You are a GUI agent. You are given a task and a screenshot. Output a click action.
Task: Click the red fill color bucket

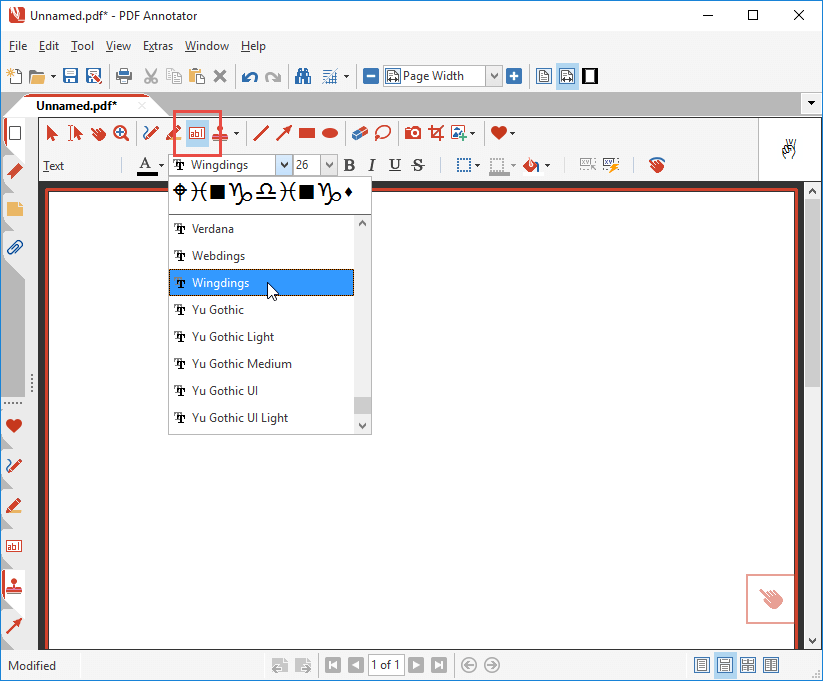pyautogui.click(x=532, y=166)
